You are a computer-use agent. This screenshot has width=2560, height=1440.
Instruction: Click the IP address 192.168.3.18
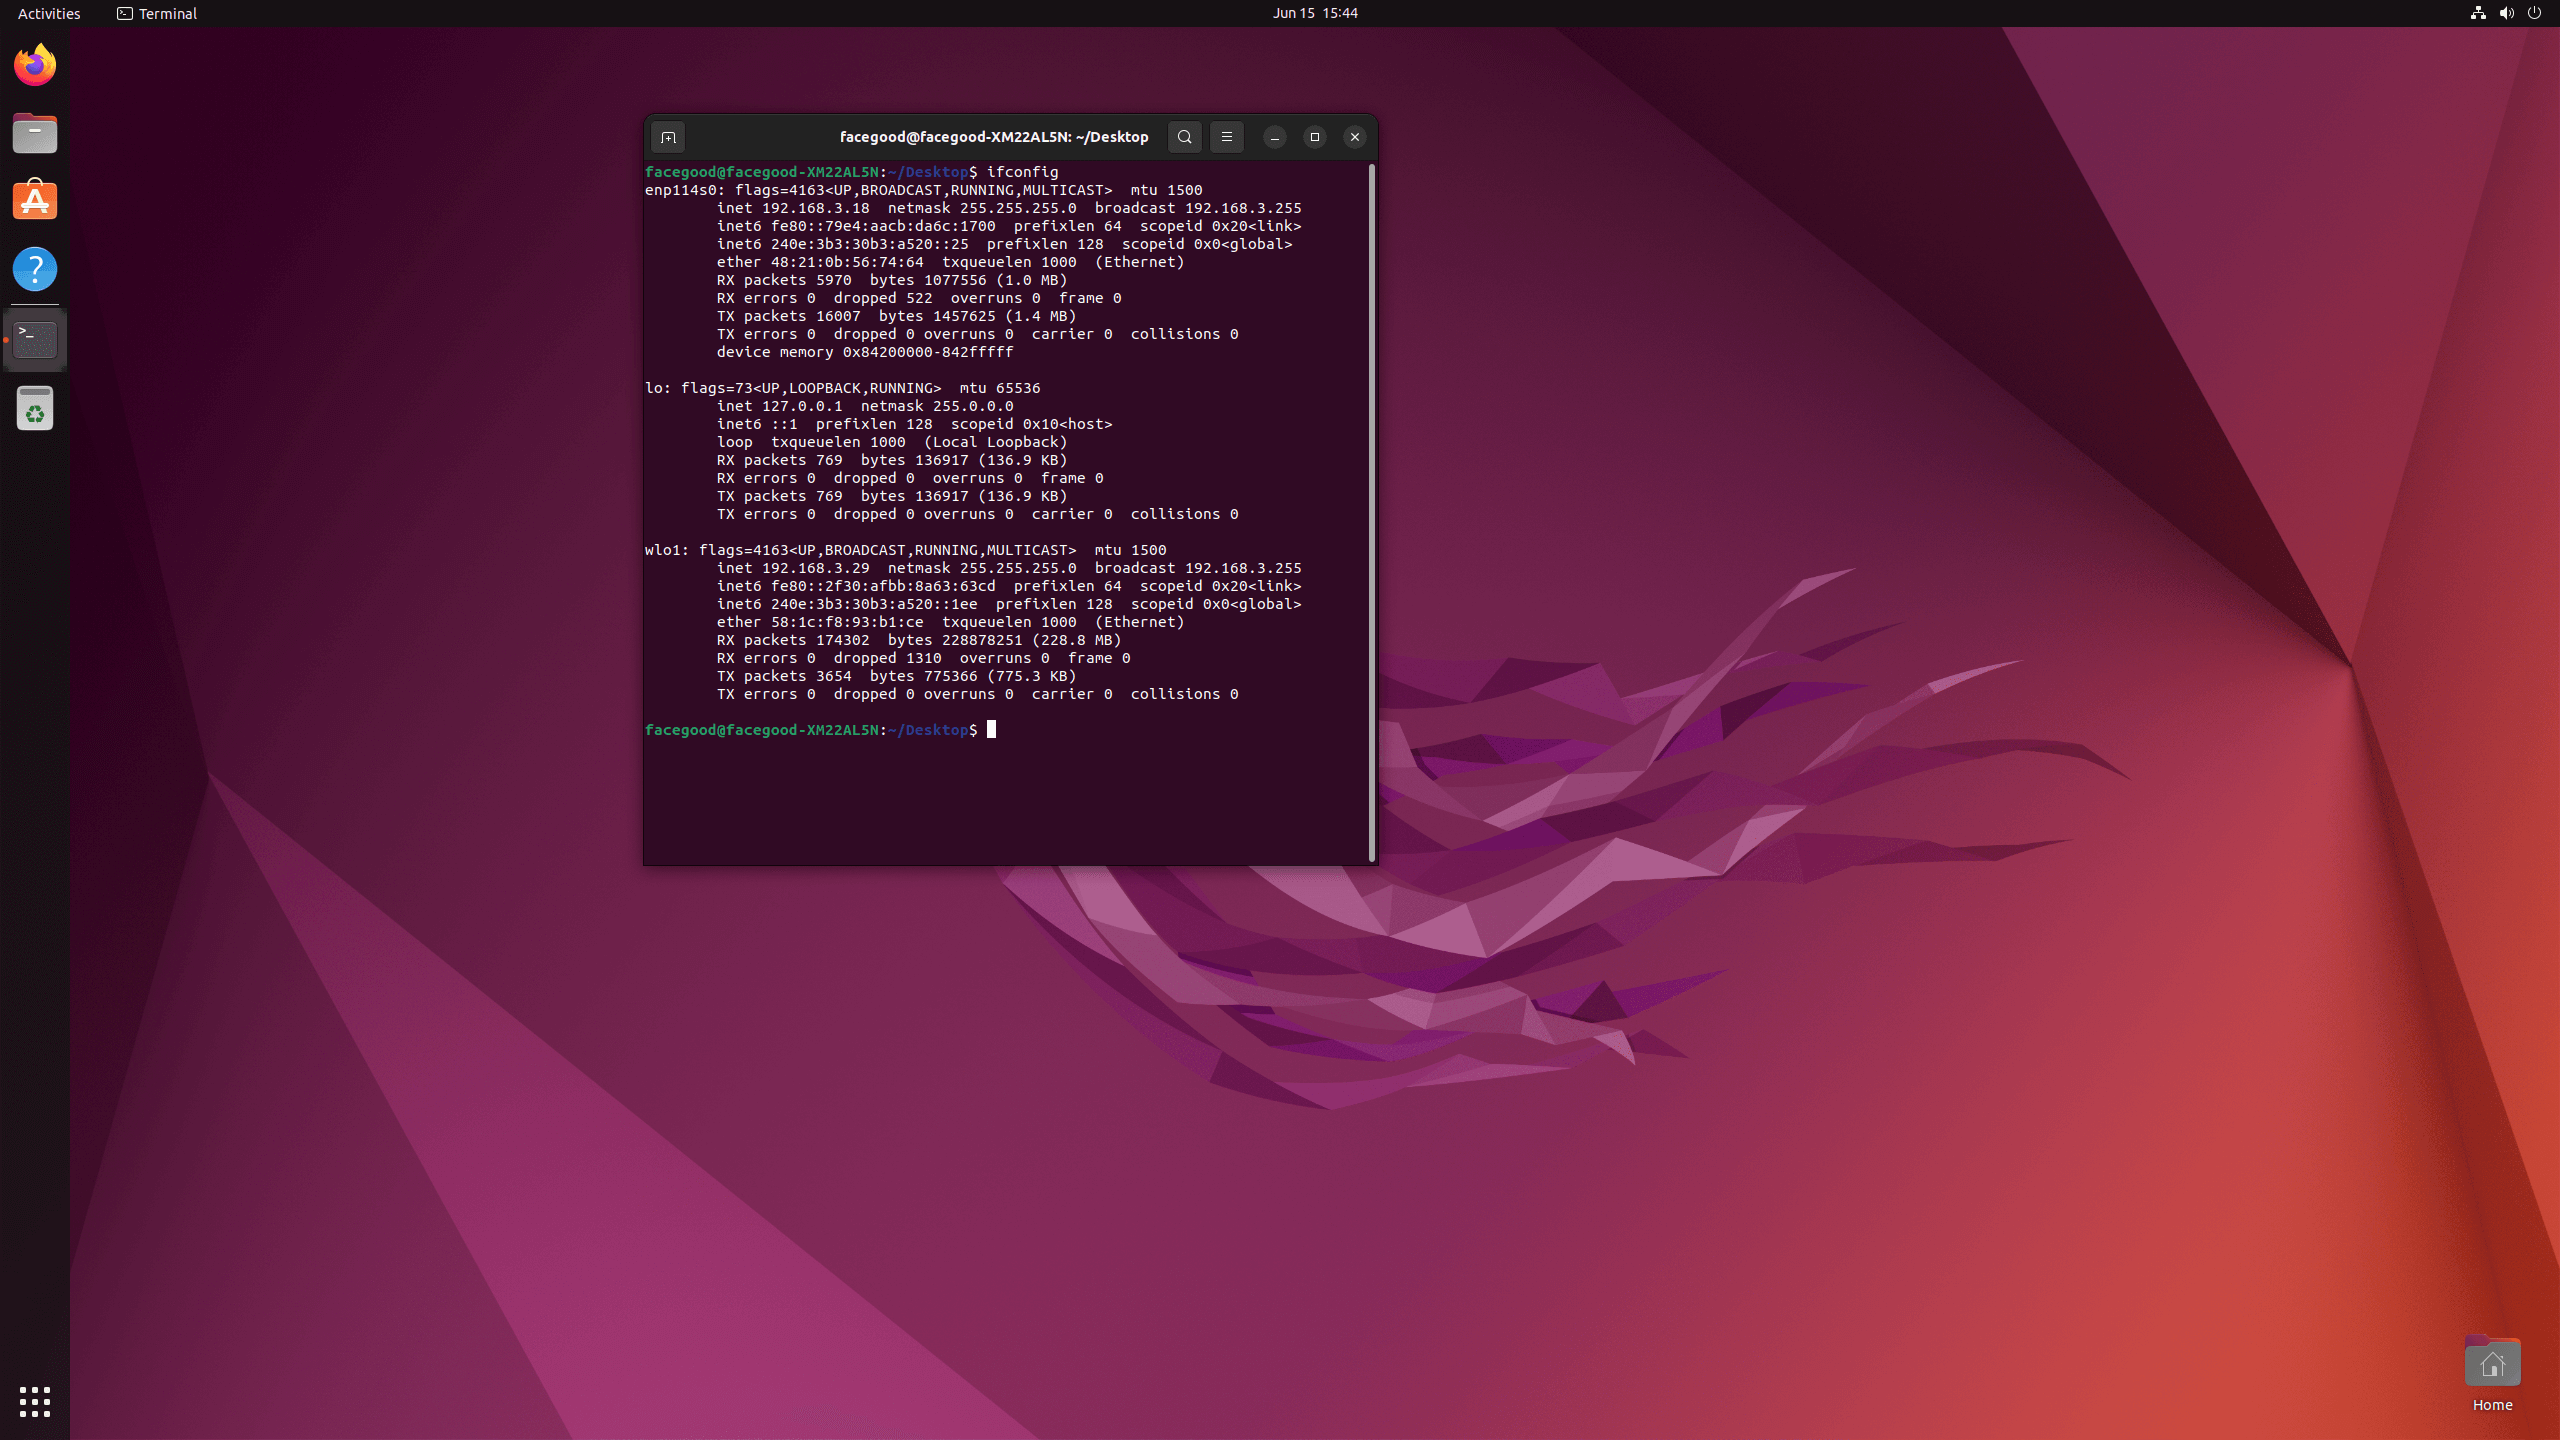click(x=816, y=208)
